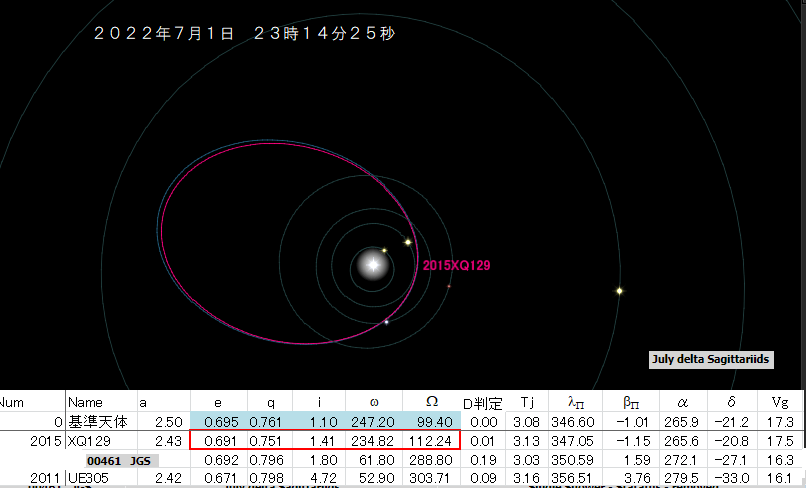Image resolution: width=806 pixels, height=488 pixels.
Task: Click the pink 2015XQ129 orbit label
Action: point(456,266)
